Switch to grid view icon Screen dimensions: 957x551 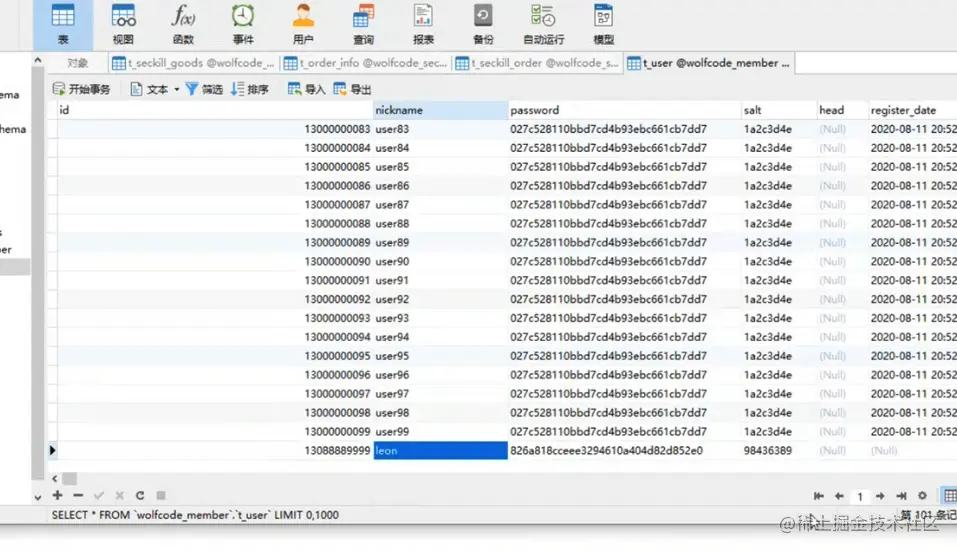(950, 495)
